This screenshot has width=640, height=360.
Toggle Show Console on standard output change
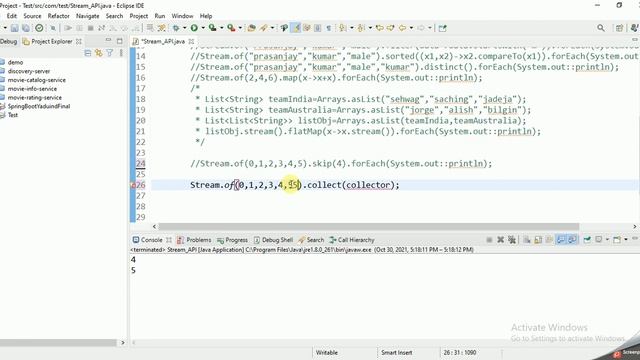click(x=561, y=240)
